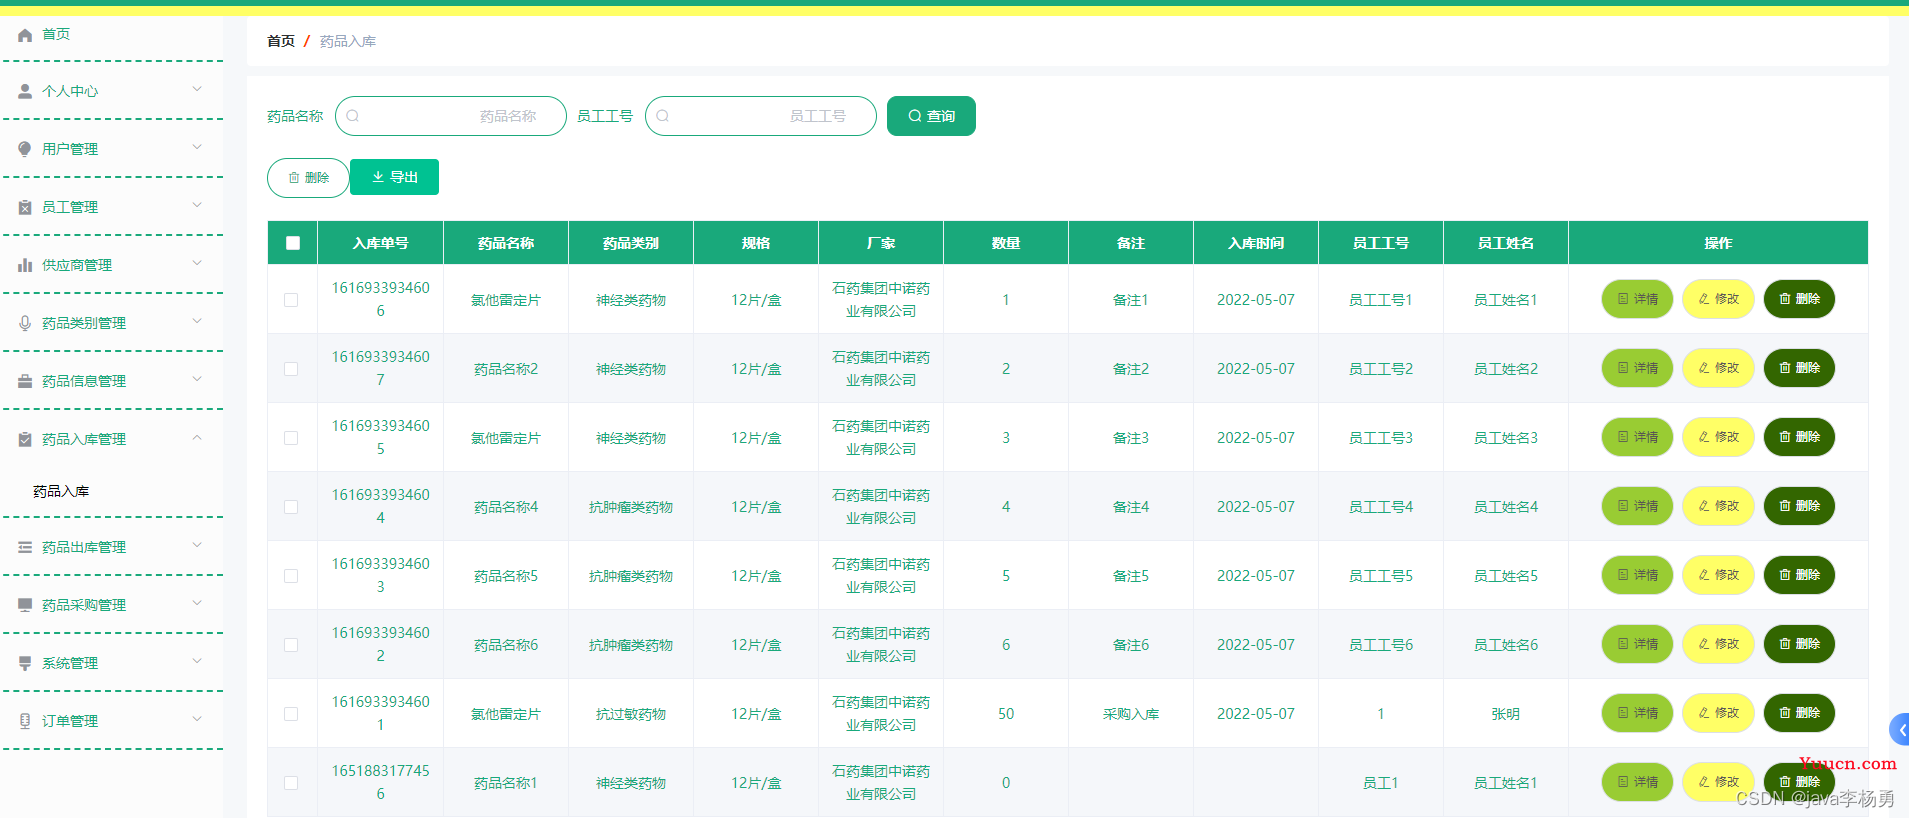Click 修改 for the 备注5 row
Viewport: 1909px width, 818px height.
point(1718,575)
